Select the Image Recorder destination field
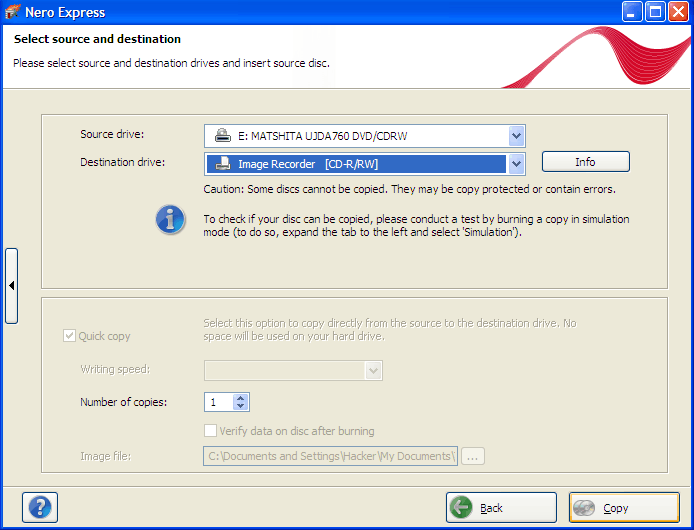This screenshot has height=530, width=694. click(365, 164)
